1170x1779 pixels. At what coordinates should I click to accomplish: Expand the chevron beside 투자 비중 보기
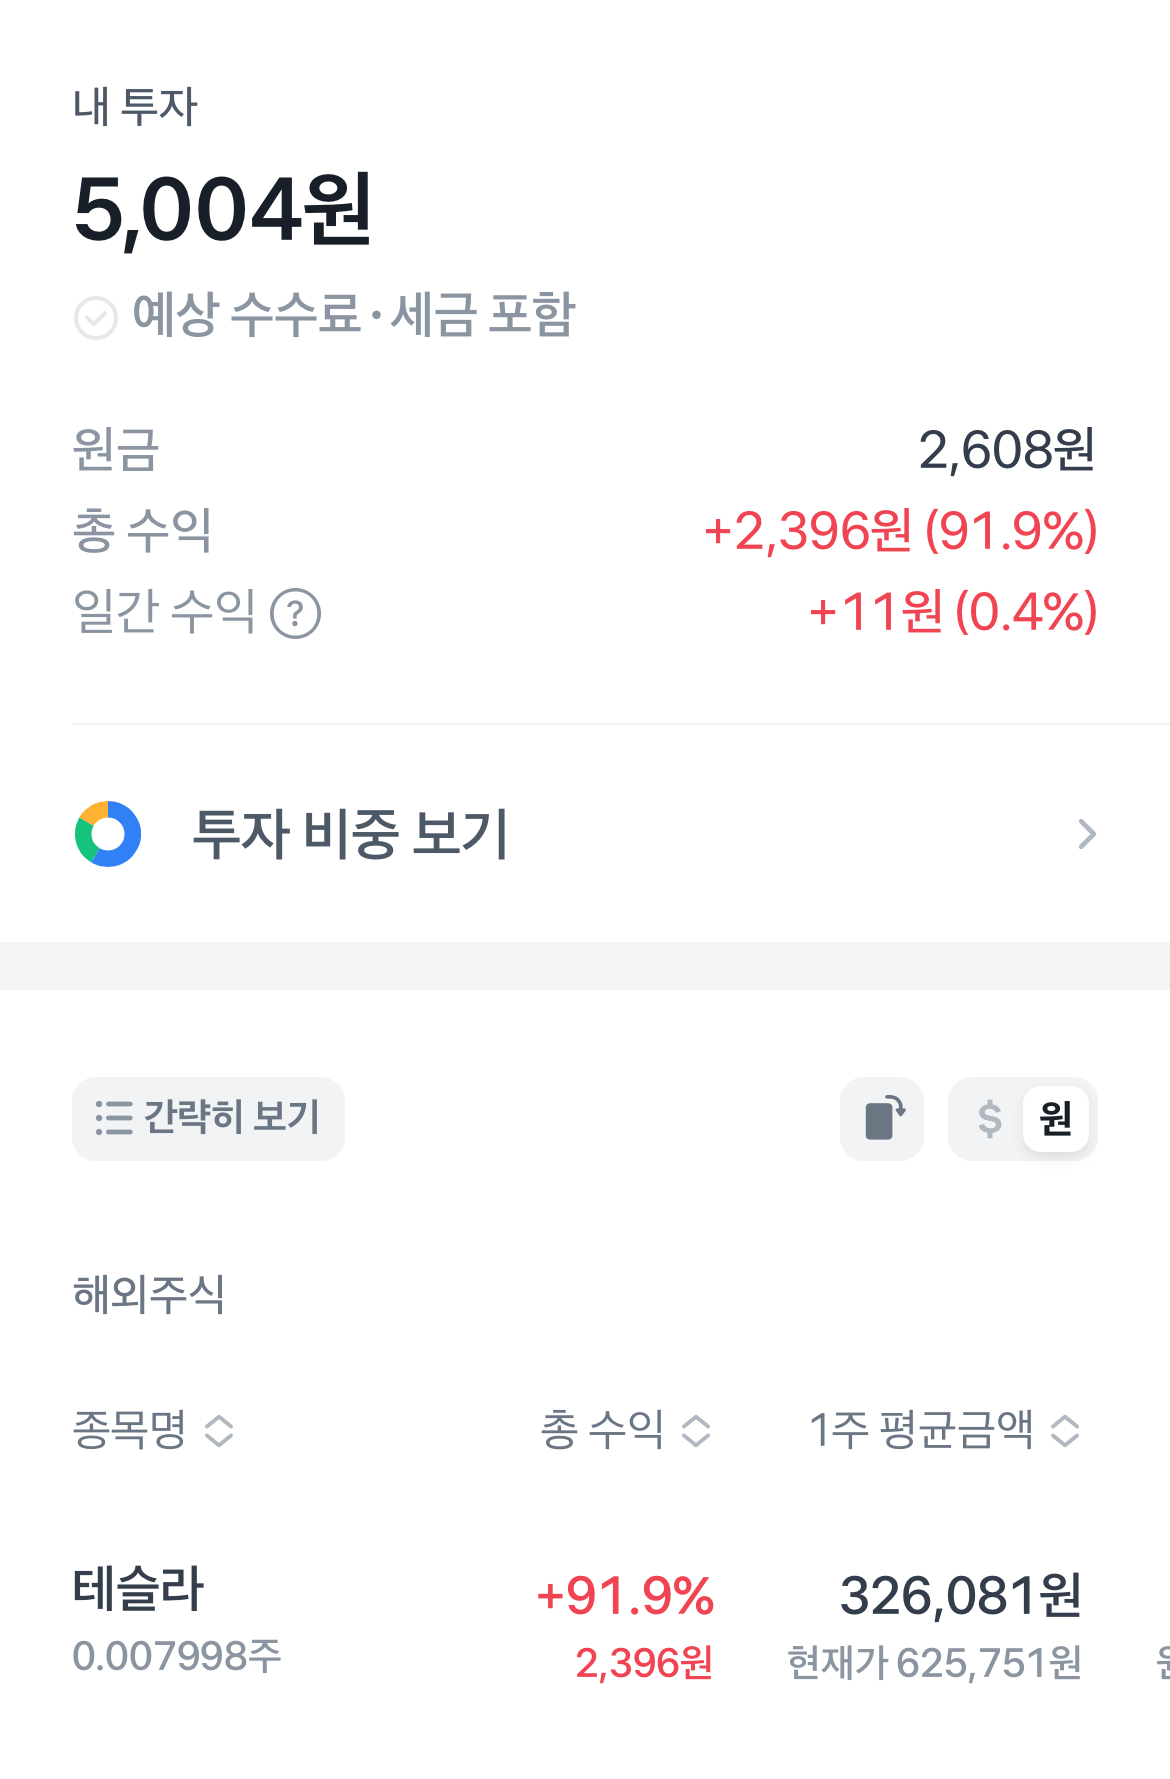point(1087,834)
